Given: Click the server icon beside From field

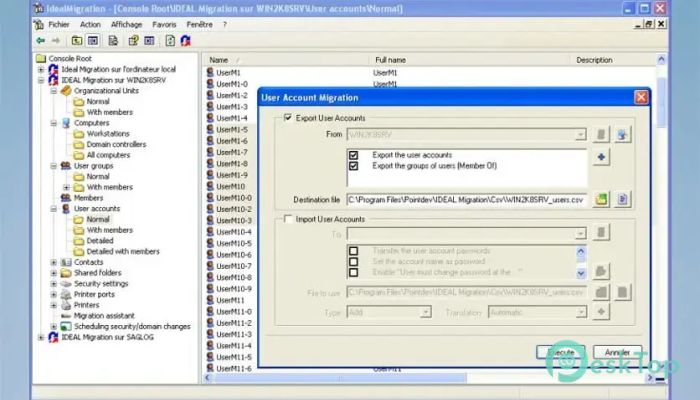Looking at the screenshot, I should pyautogui.click(x=601, y=134).
